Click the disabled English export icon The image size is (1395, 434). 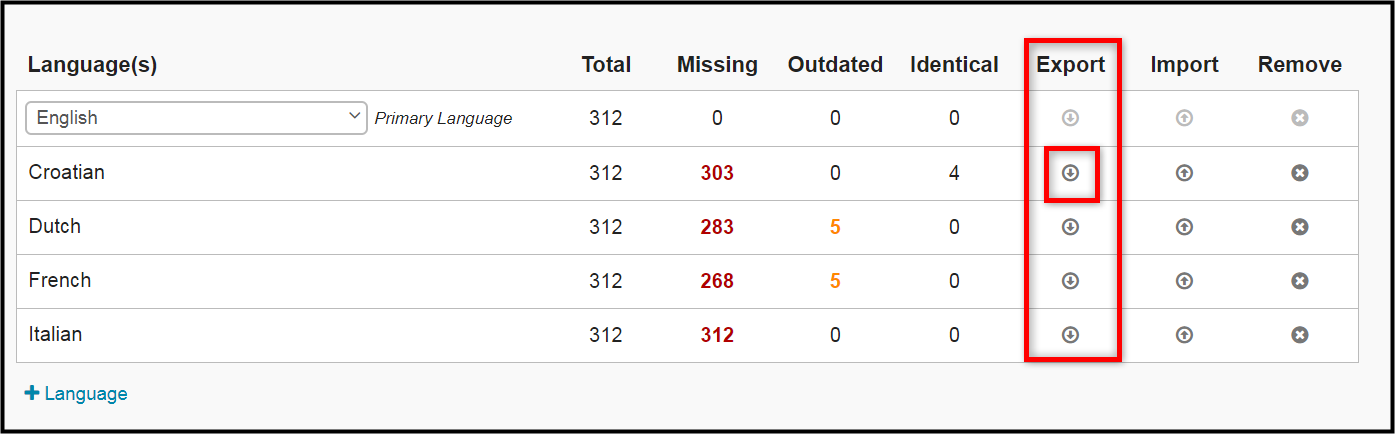(1070, 118)
